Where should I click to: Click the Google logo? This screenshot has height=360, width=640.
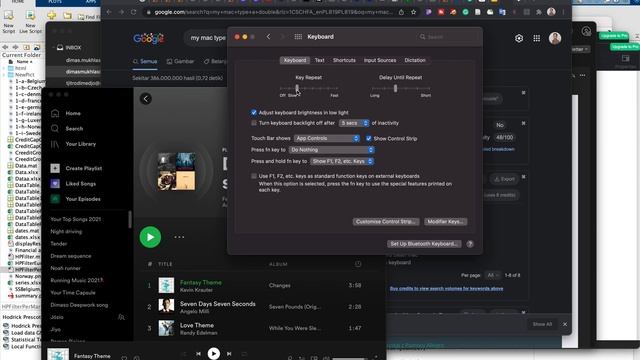click(149, 38)
